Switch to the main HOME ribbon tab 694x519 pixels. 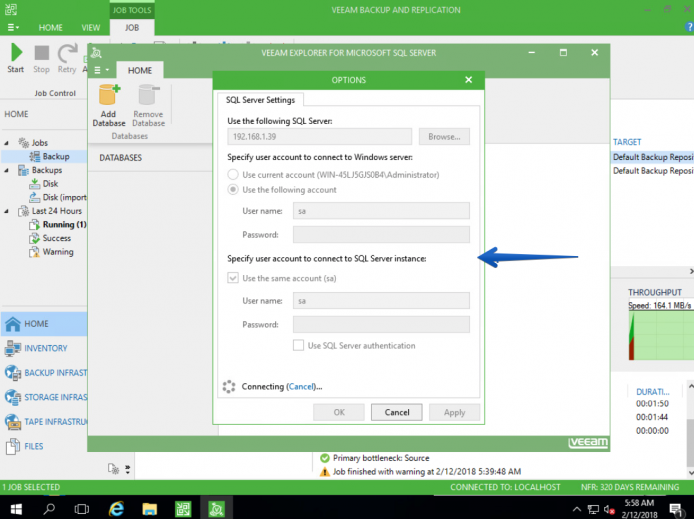[50, 27]
